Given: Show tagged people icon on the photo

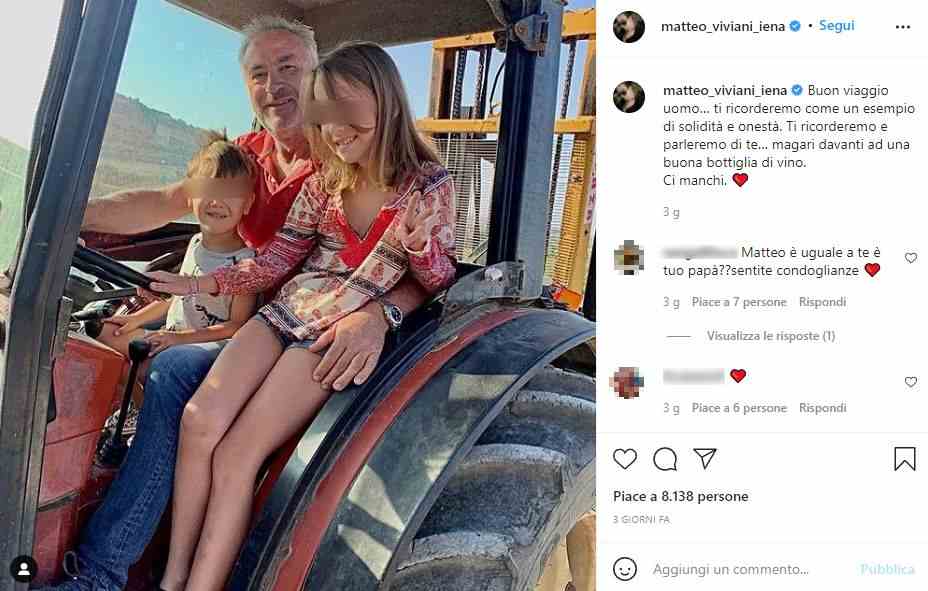Looking at the screenshot, I should pos(24,569).
